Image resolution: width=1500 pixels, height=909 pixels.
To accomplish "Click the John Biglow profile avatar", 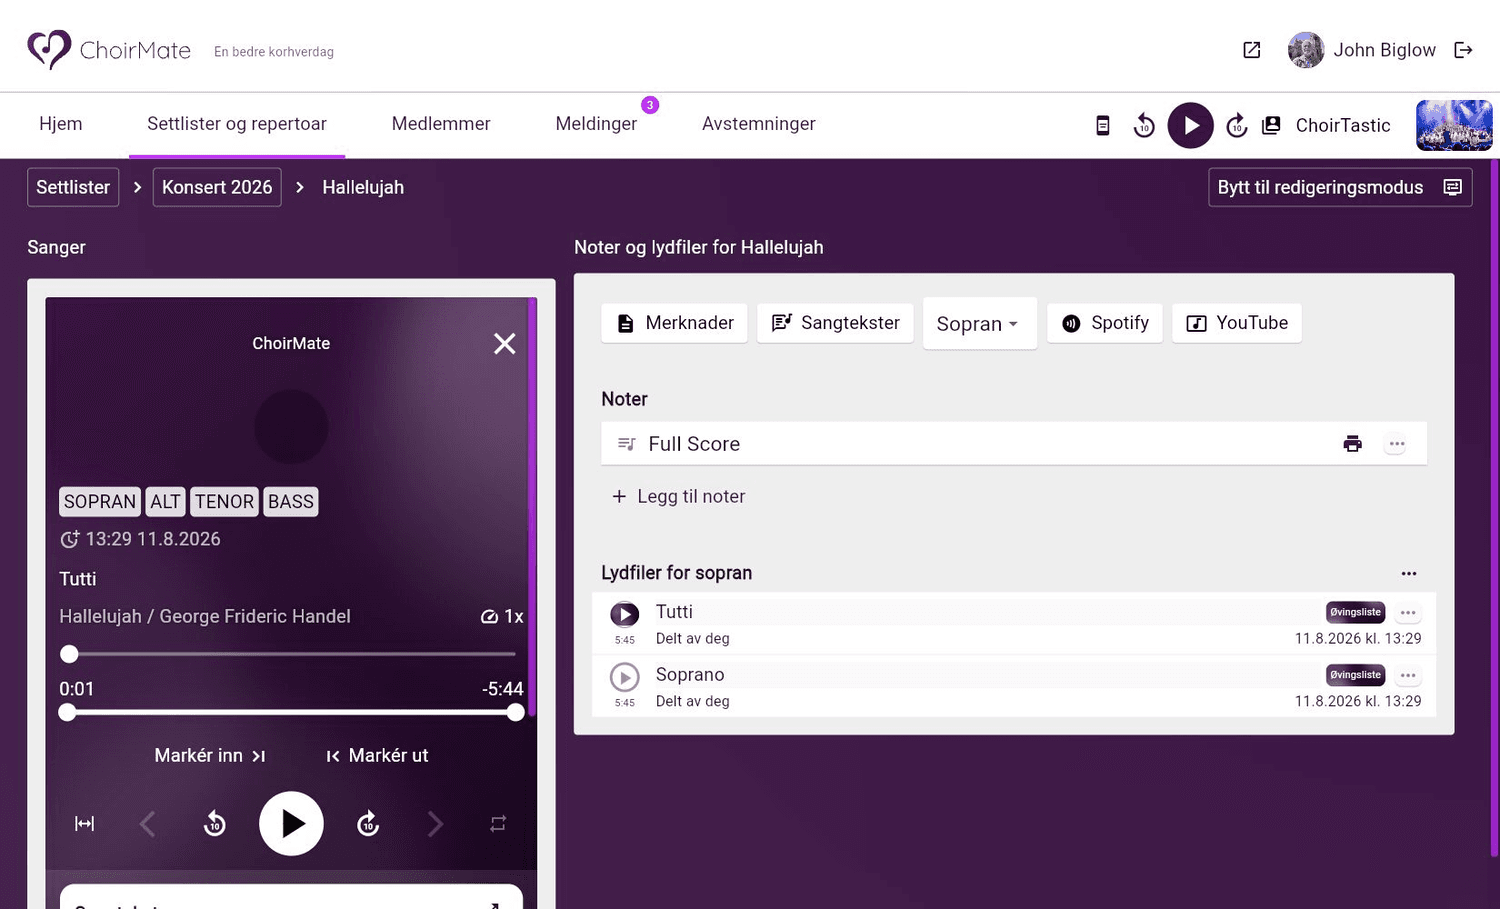I will point(1305,50).
